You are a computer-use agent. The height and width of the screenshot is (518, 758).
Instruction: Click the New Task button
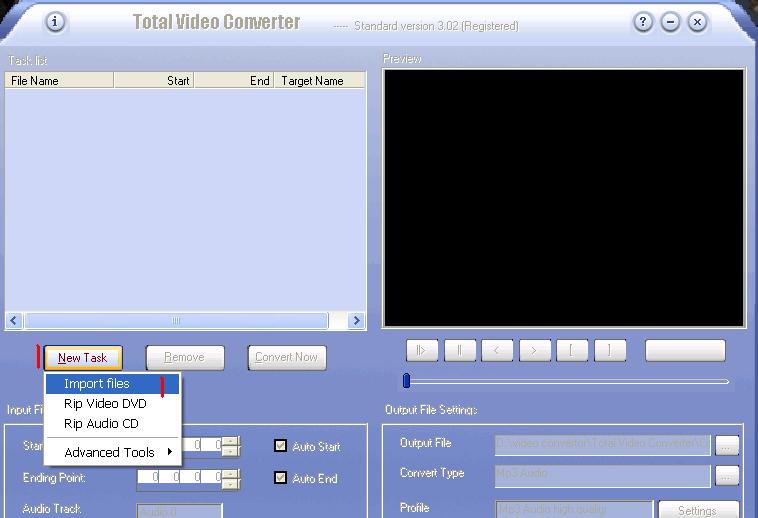pyautogui.click(x=83, y=358)
